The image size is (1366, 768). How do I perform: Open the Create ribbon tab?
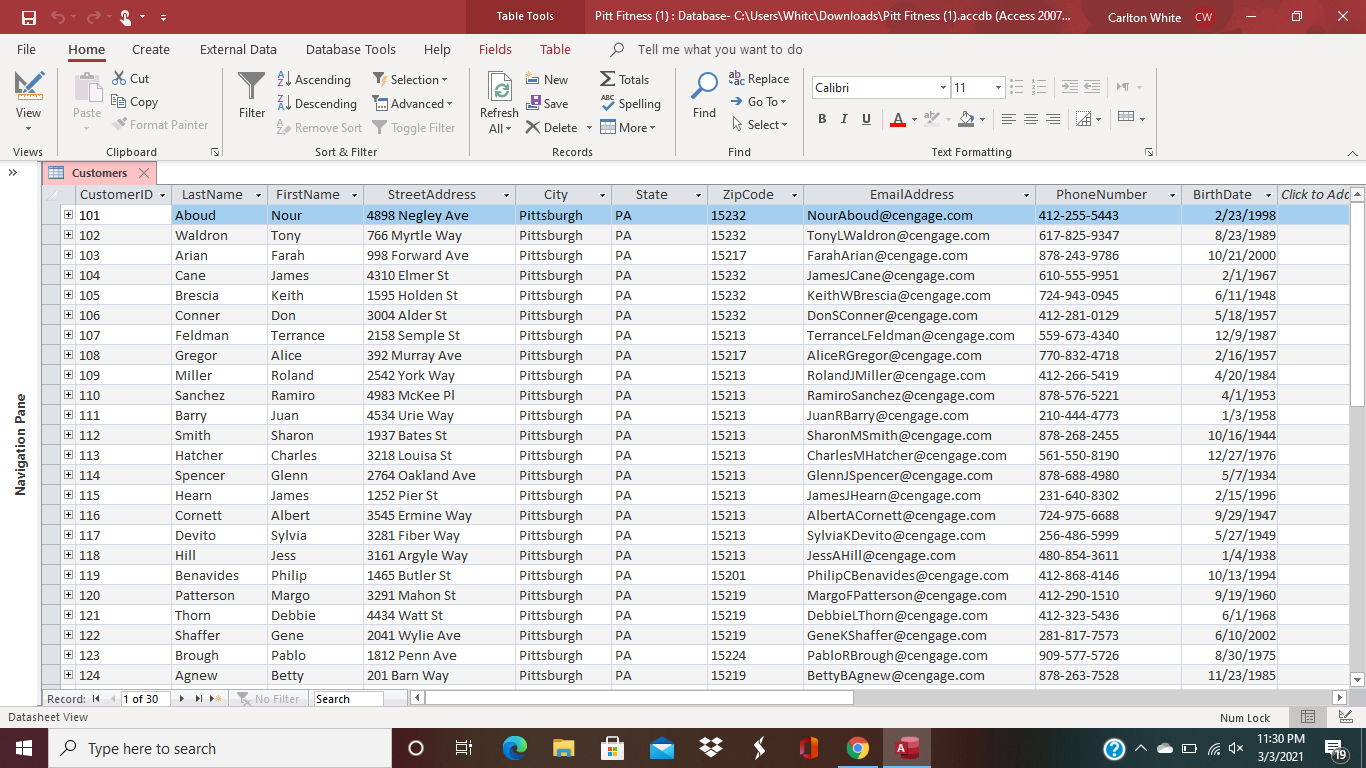click(x=151, y=49)
